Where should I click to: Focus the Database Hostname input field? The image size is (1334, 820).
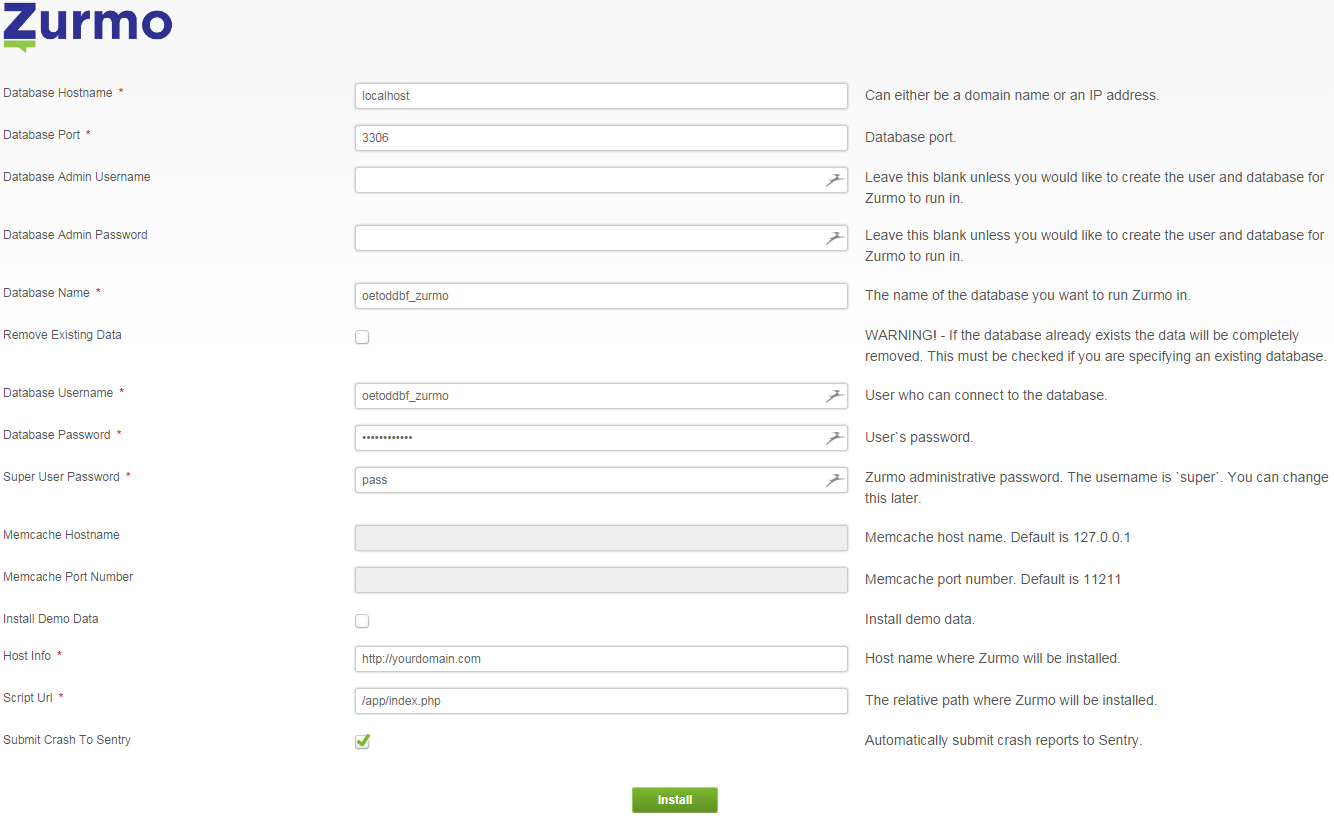pyautogui.click(x=601, y=96)
